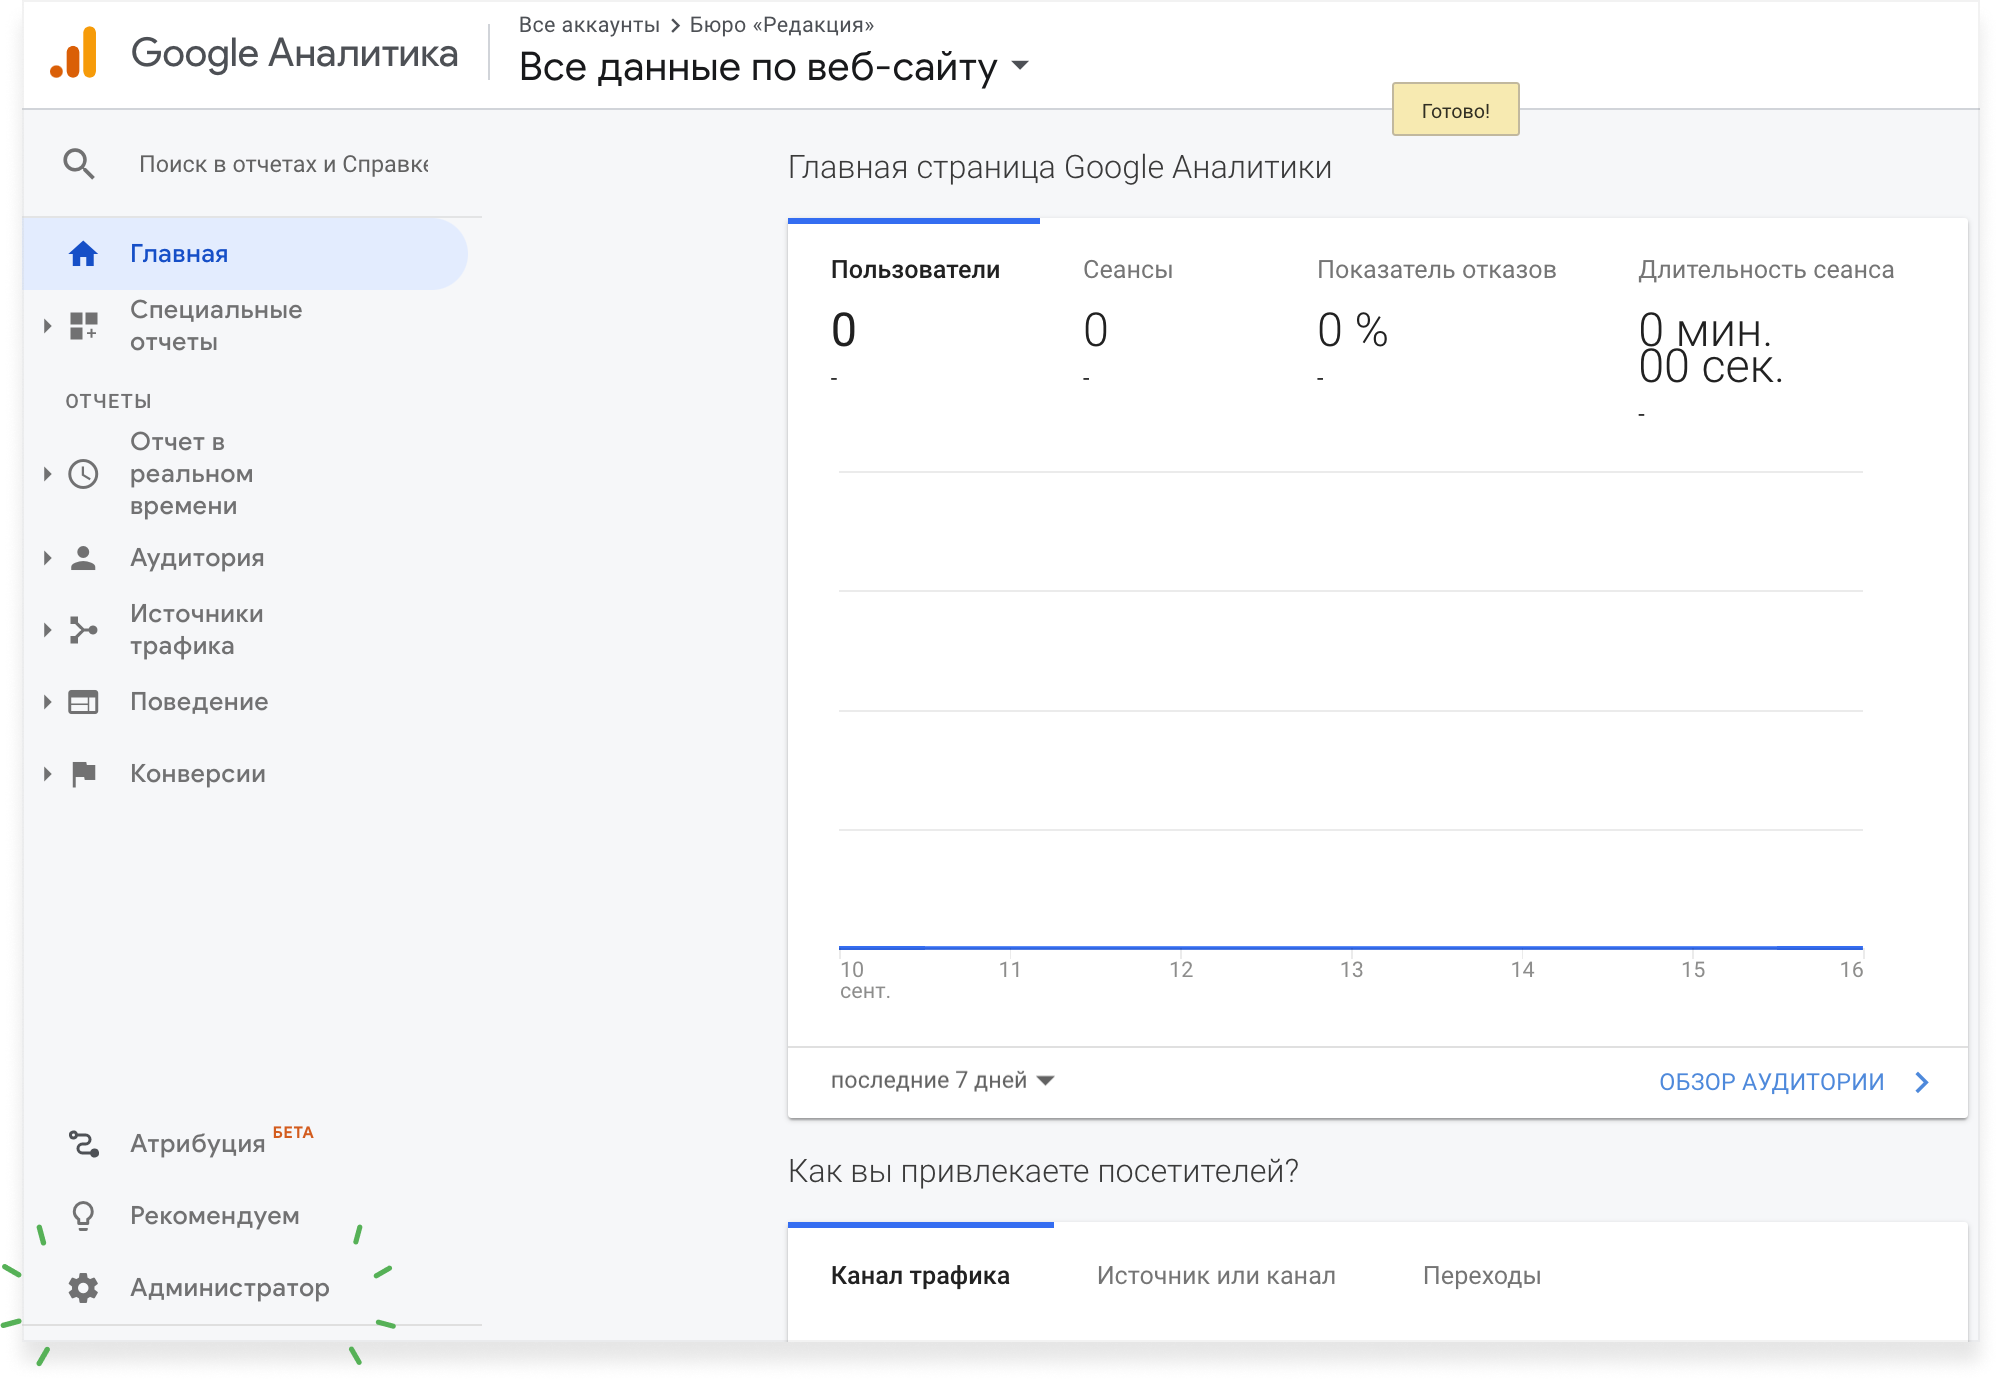Image resolution: width=2000 pixels, height=1382 pixels.
Task: Click the Behavior window icon
Action: point(83,702)
